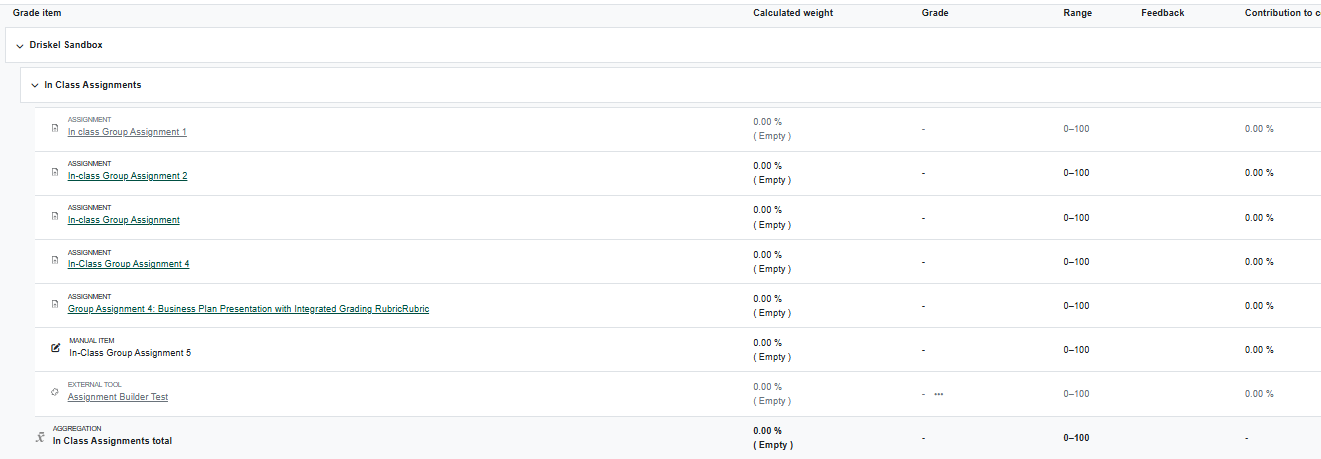Screen dimensions: 1321x459
Task: Collapse the In Class Assignments category
Action: click(34, 86)
